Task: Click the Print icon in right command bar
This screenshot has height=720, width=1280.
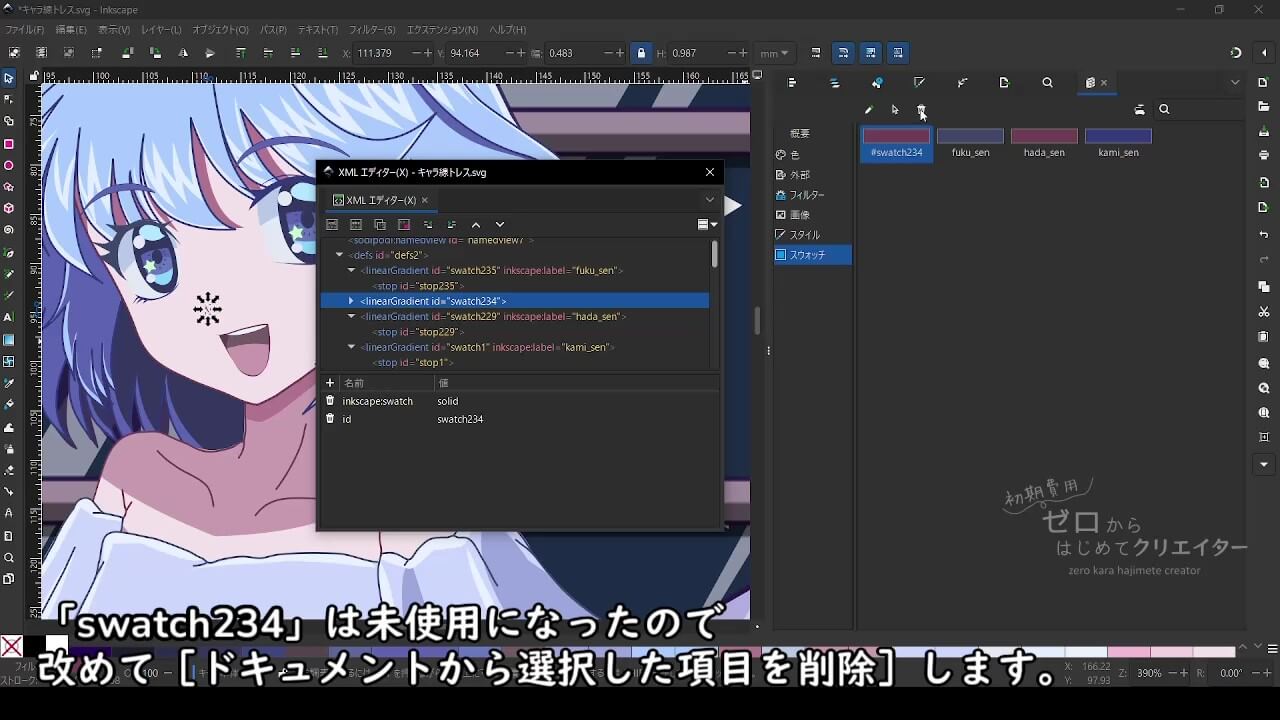Action: click(x=1264, y=155)
